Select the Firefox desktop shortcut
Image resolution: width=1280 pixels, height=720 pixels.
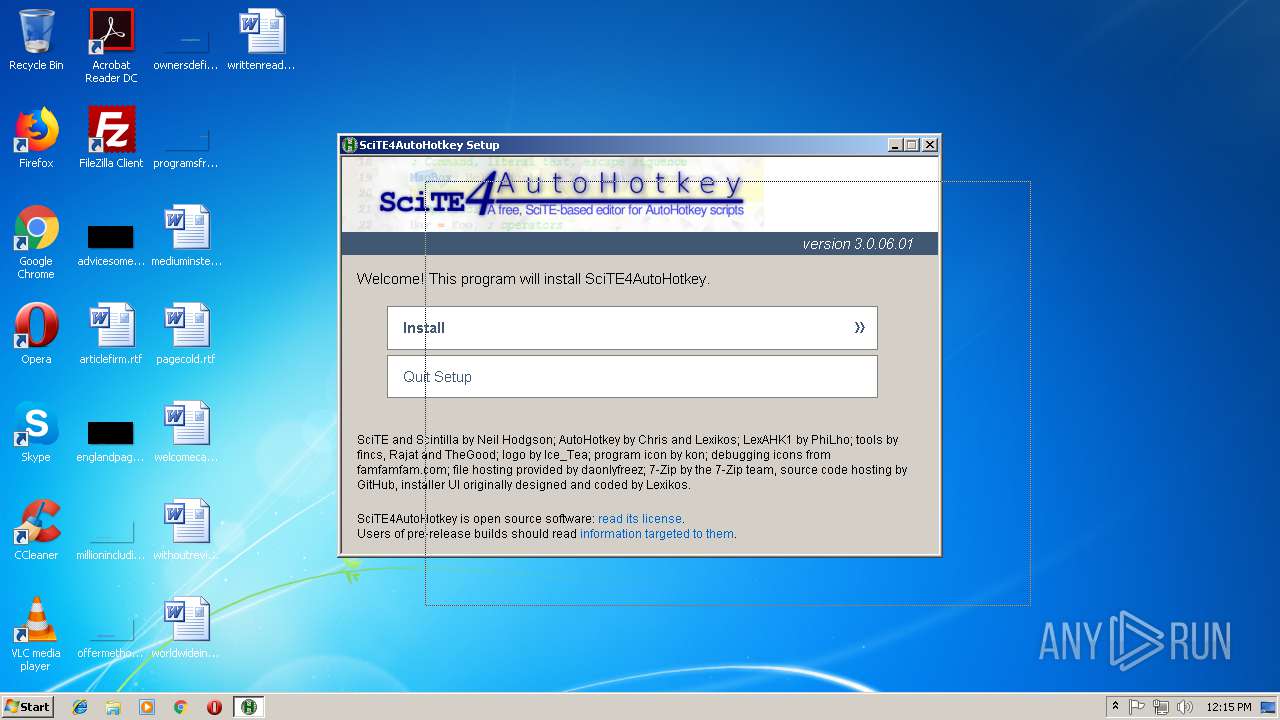pyautogui.click(x=36, y=138)
